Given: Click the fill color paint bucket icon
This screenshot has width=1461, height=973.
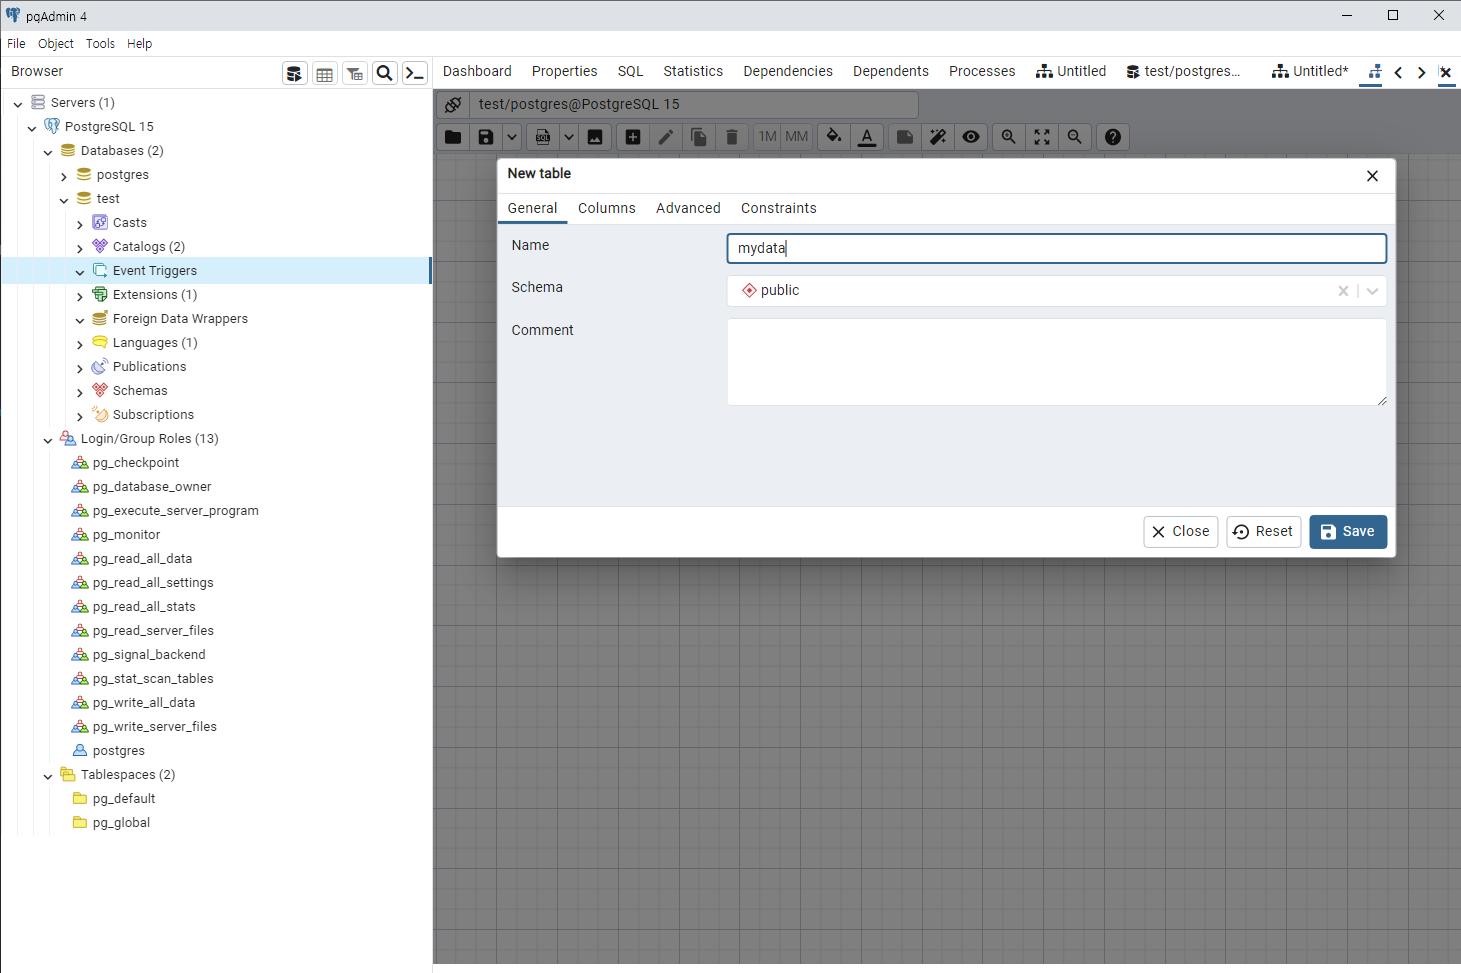Looking at the screenshot, I should coord(834,137).
